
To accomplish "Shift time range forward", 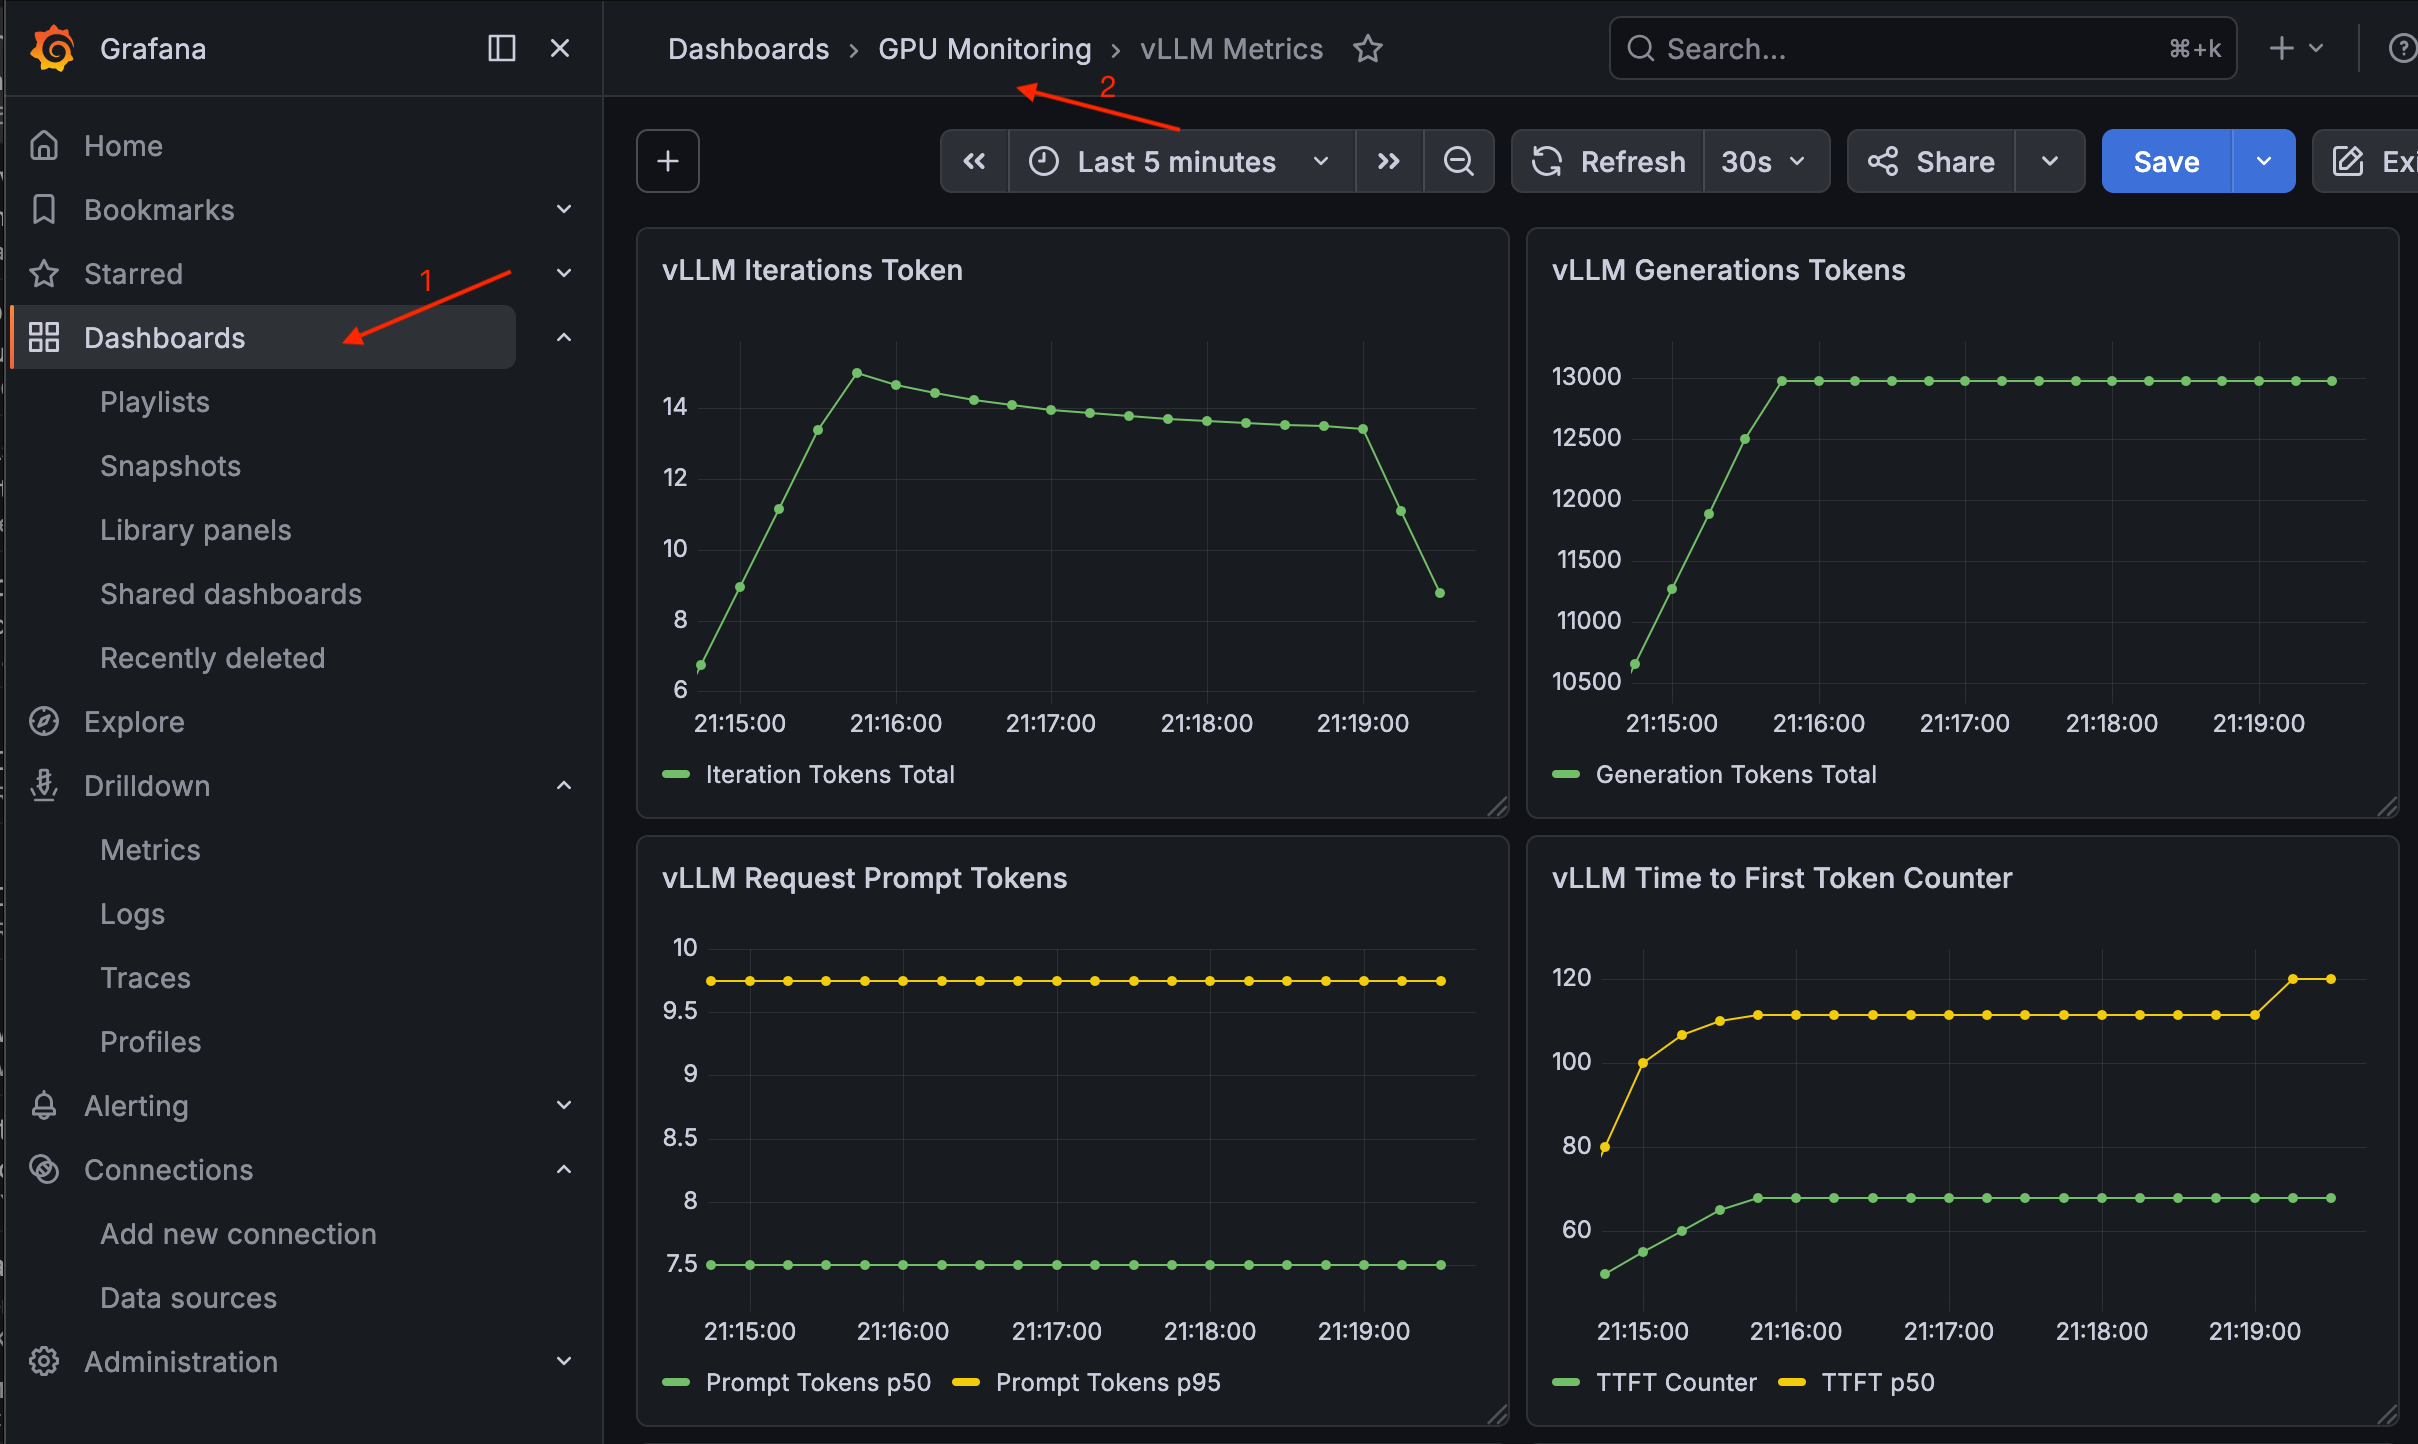I will pyautogui.click(x=1389, y=161).
